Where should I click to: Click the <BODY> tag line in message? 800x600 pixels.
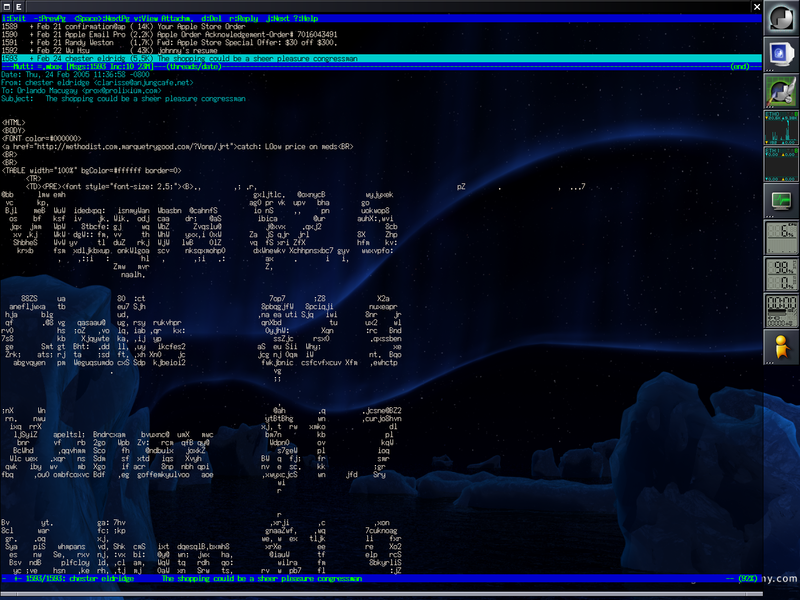pyautogui.click(x=13, y=131)
